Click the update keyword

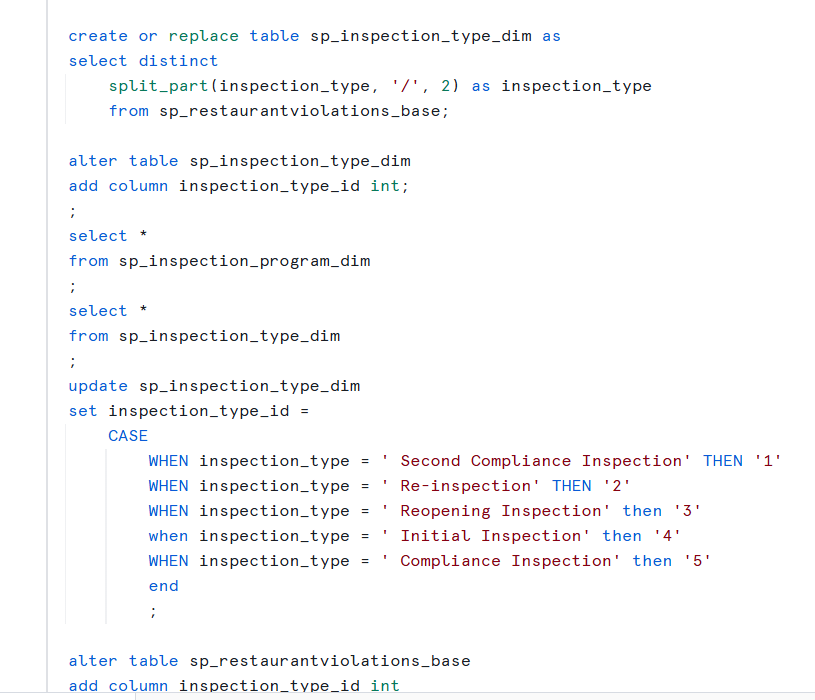click(x=98, y=386)
